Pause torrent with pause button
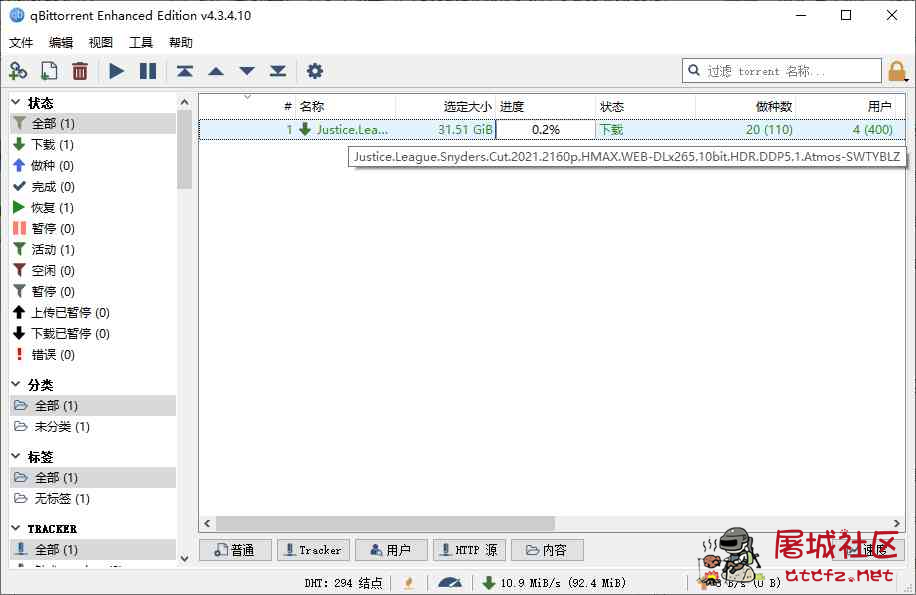The height and width of the screenshot is (595, 916). pos(148,71)
